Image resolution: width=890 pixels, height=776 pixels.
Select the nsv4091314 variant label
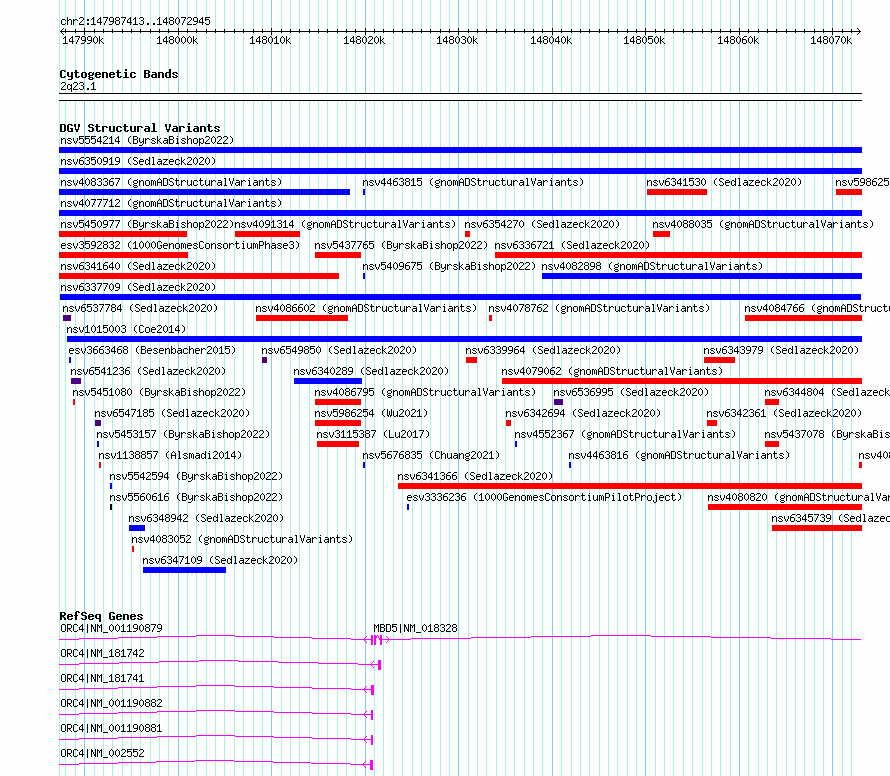(x=345, y=224)
